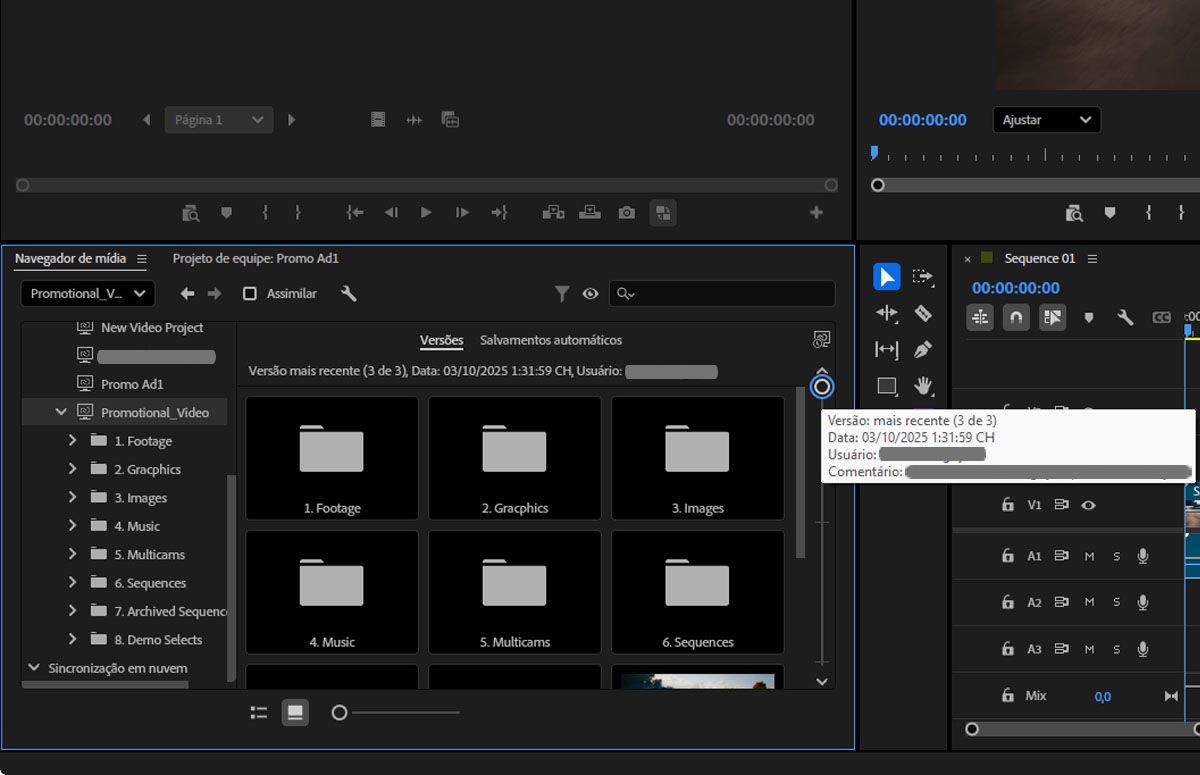Open the Promotional_V project dropdown
The height and width of the screenshot is (775, 1200).
tap(86, 293)
